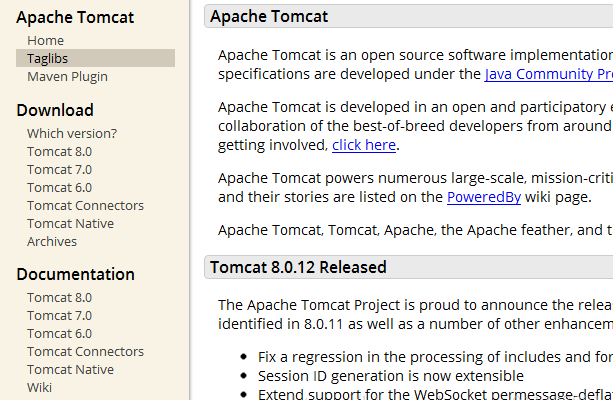View Tomcat Connectors documentation
Image resolution: width=613 pixels, height=400 pixels.
(85, 351)
